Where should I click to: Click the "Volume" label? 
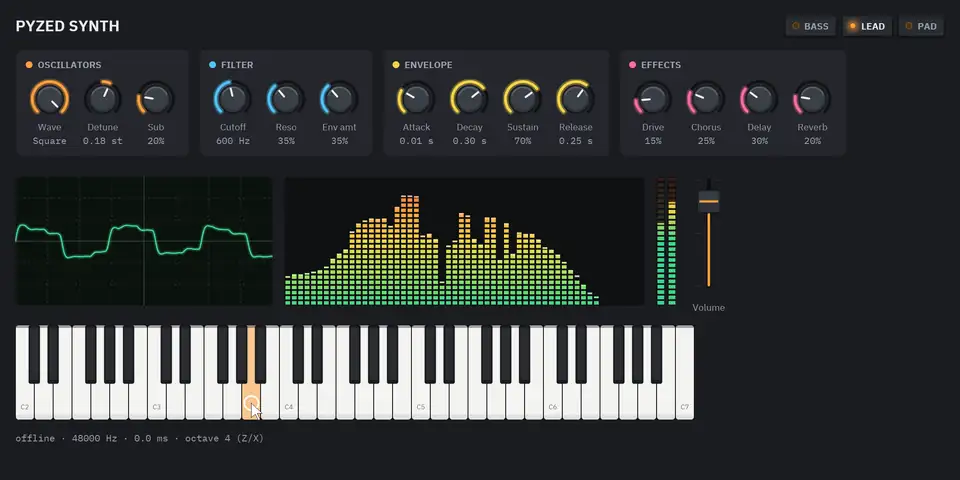(x=708, y=307)
